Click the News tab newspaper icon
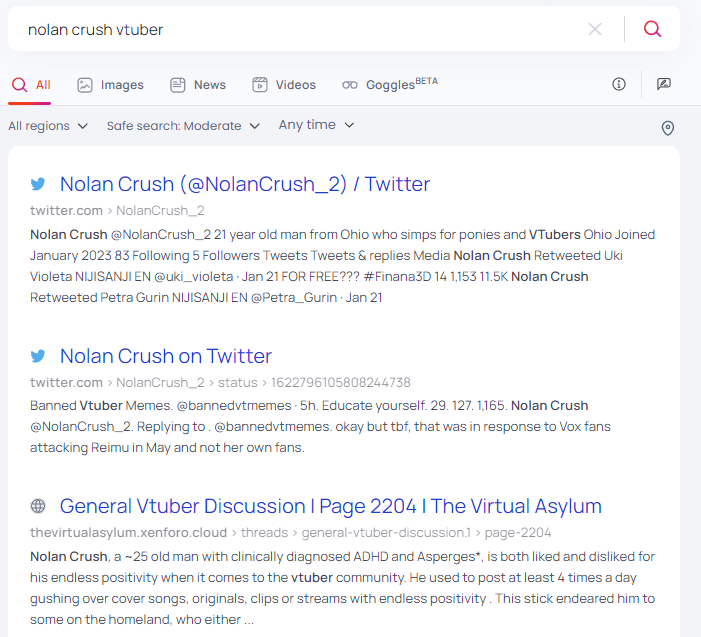This screenshot has width=701, height=637. pos(177,85)
